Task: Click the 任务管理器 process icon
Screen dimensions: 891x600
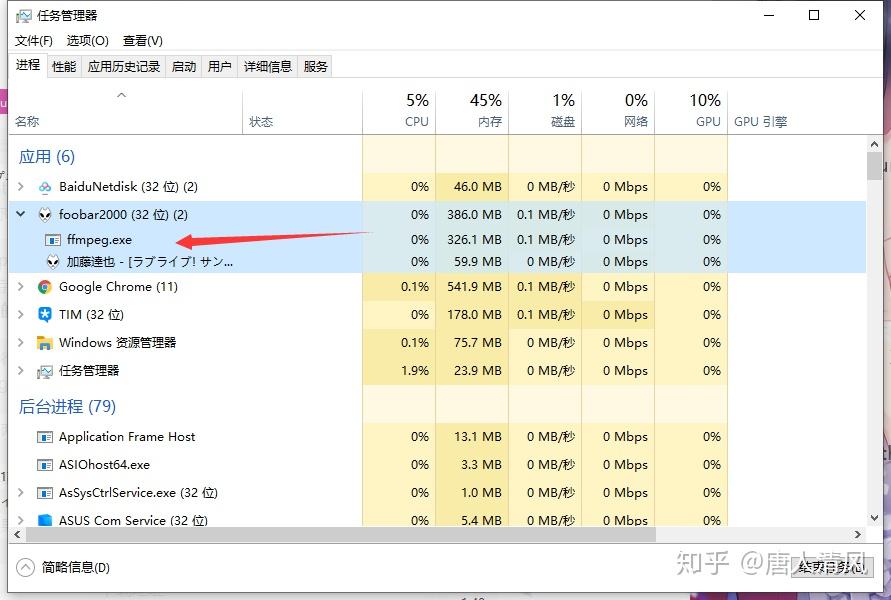Action: point(43,370)
